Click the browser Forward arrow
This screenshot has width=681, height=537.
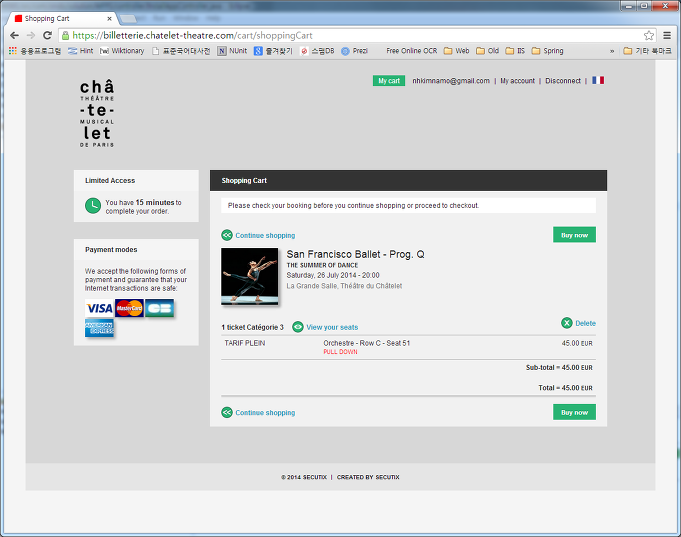tap(31, 35)
